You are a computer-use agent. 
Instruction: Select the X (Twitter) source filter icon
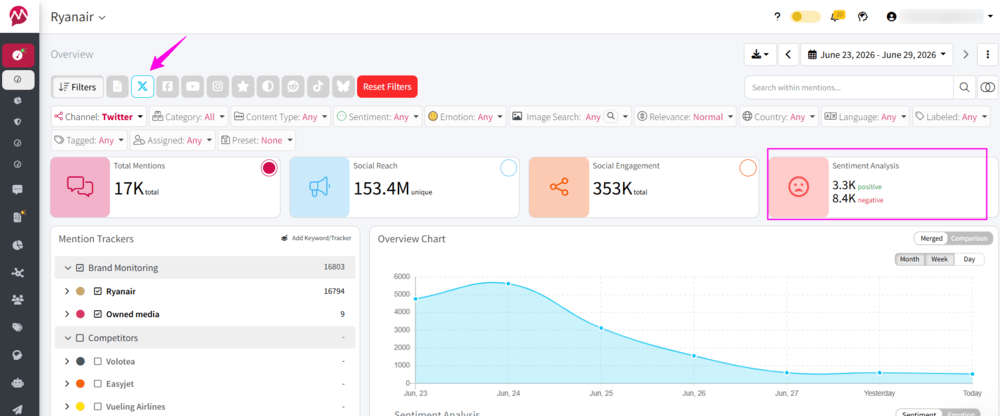pos(142,86)
